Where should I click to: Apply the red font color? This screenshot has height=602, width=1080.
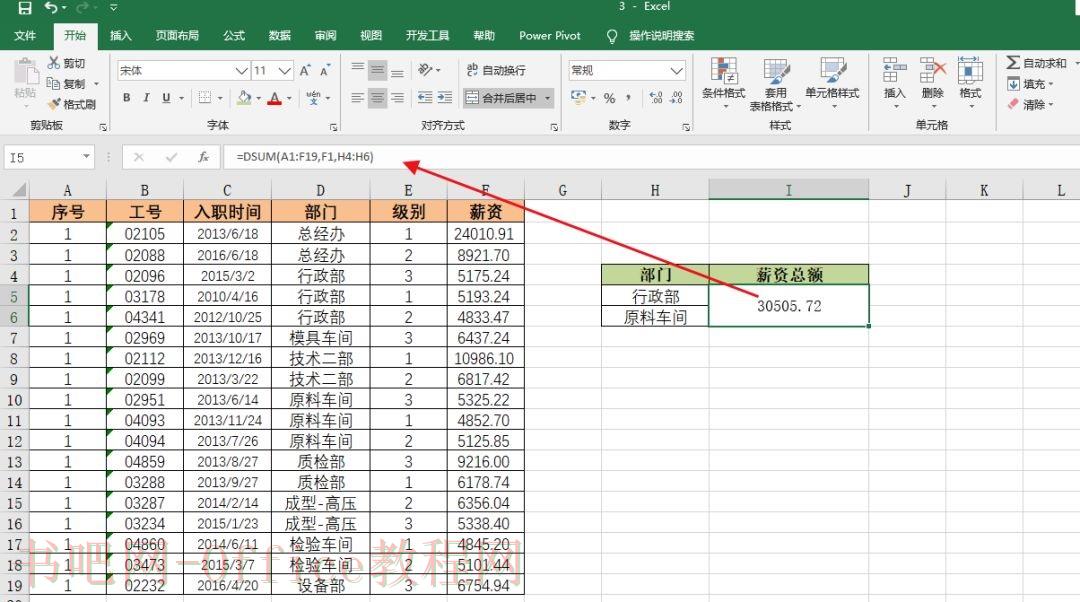[x=275, y=98]
